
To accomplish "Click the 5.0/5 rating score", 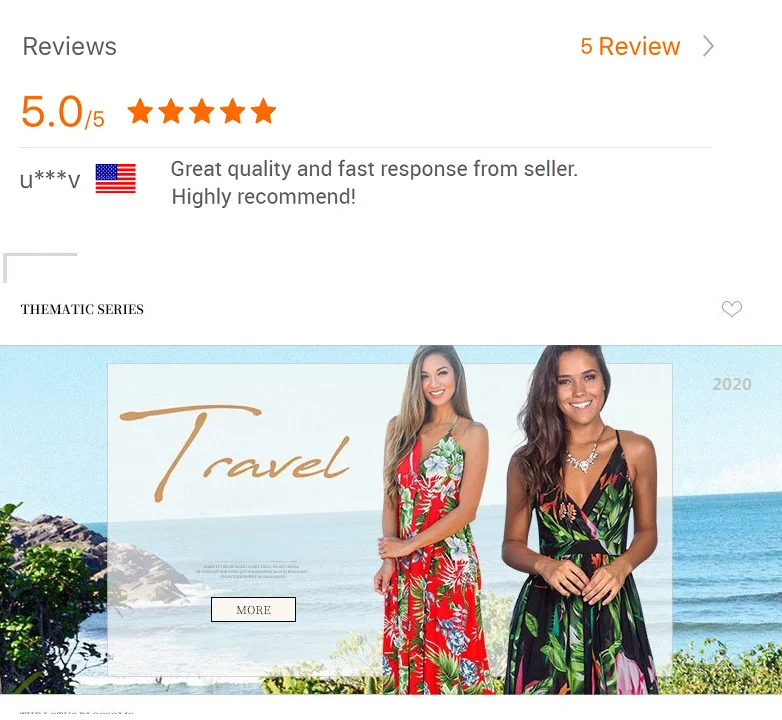I will point(62,112).
